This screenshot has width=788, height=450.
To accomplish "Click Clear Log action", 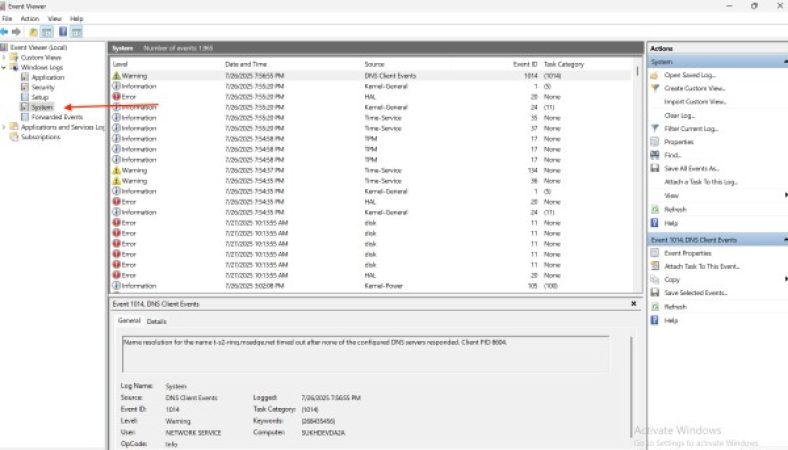I will coord(679,115).
